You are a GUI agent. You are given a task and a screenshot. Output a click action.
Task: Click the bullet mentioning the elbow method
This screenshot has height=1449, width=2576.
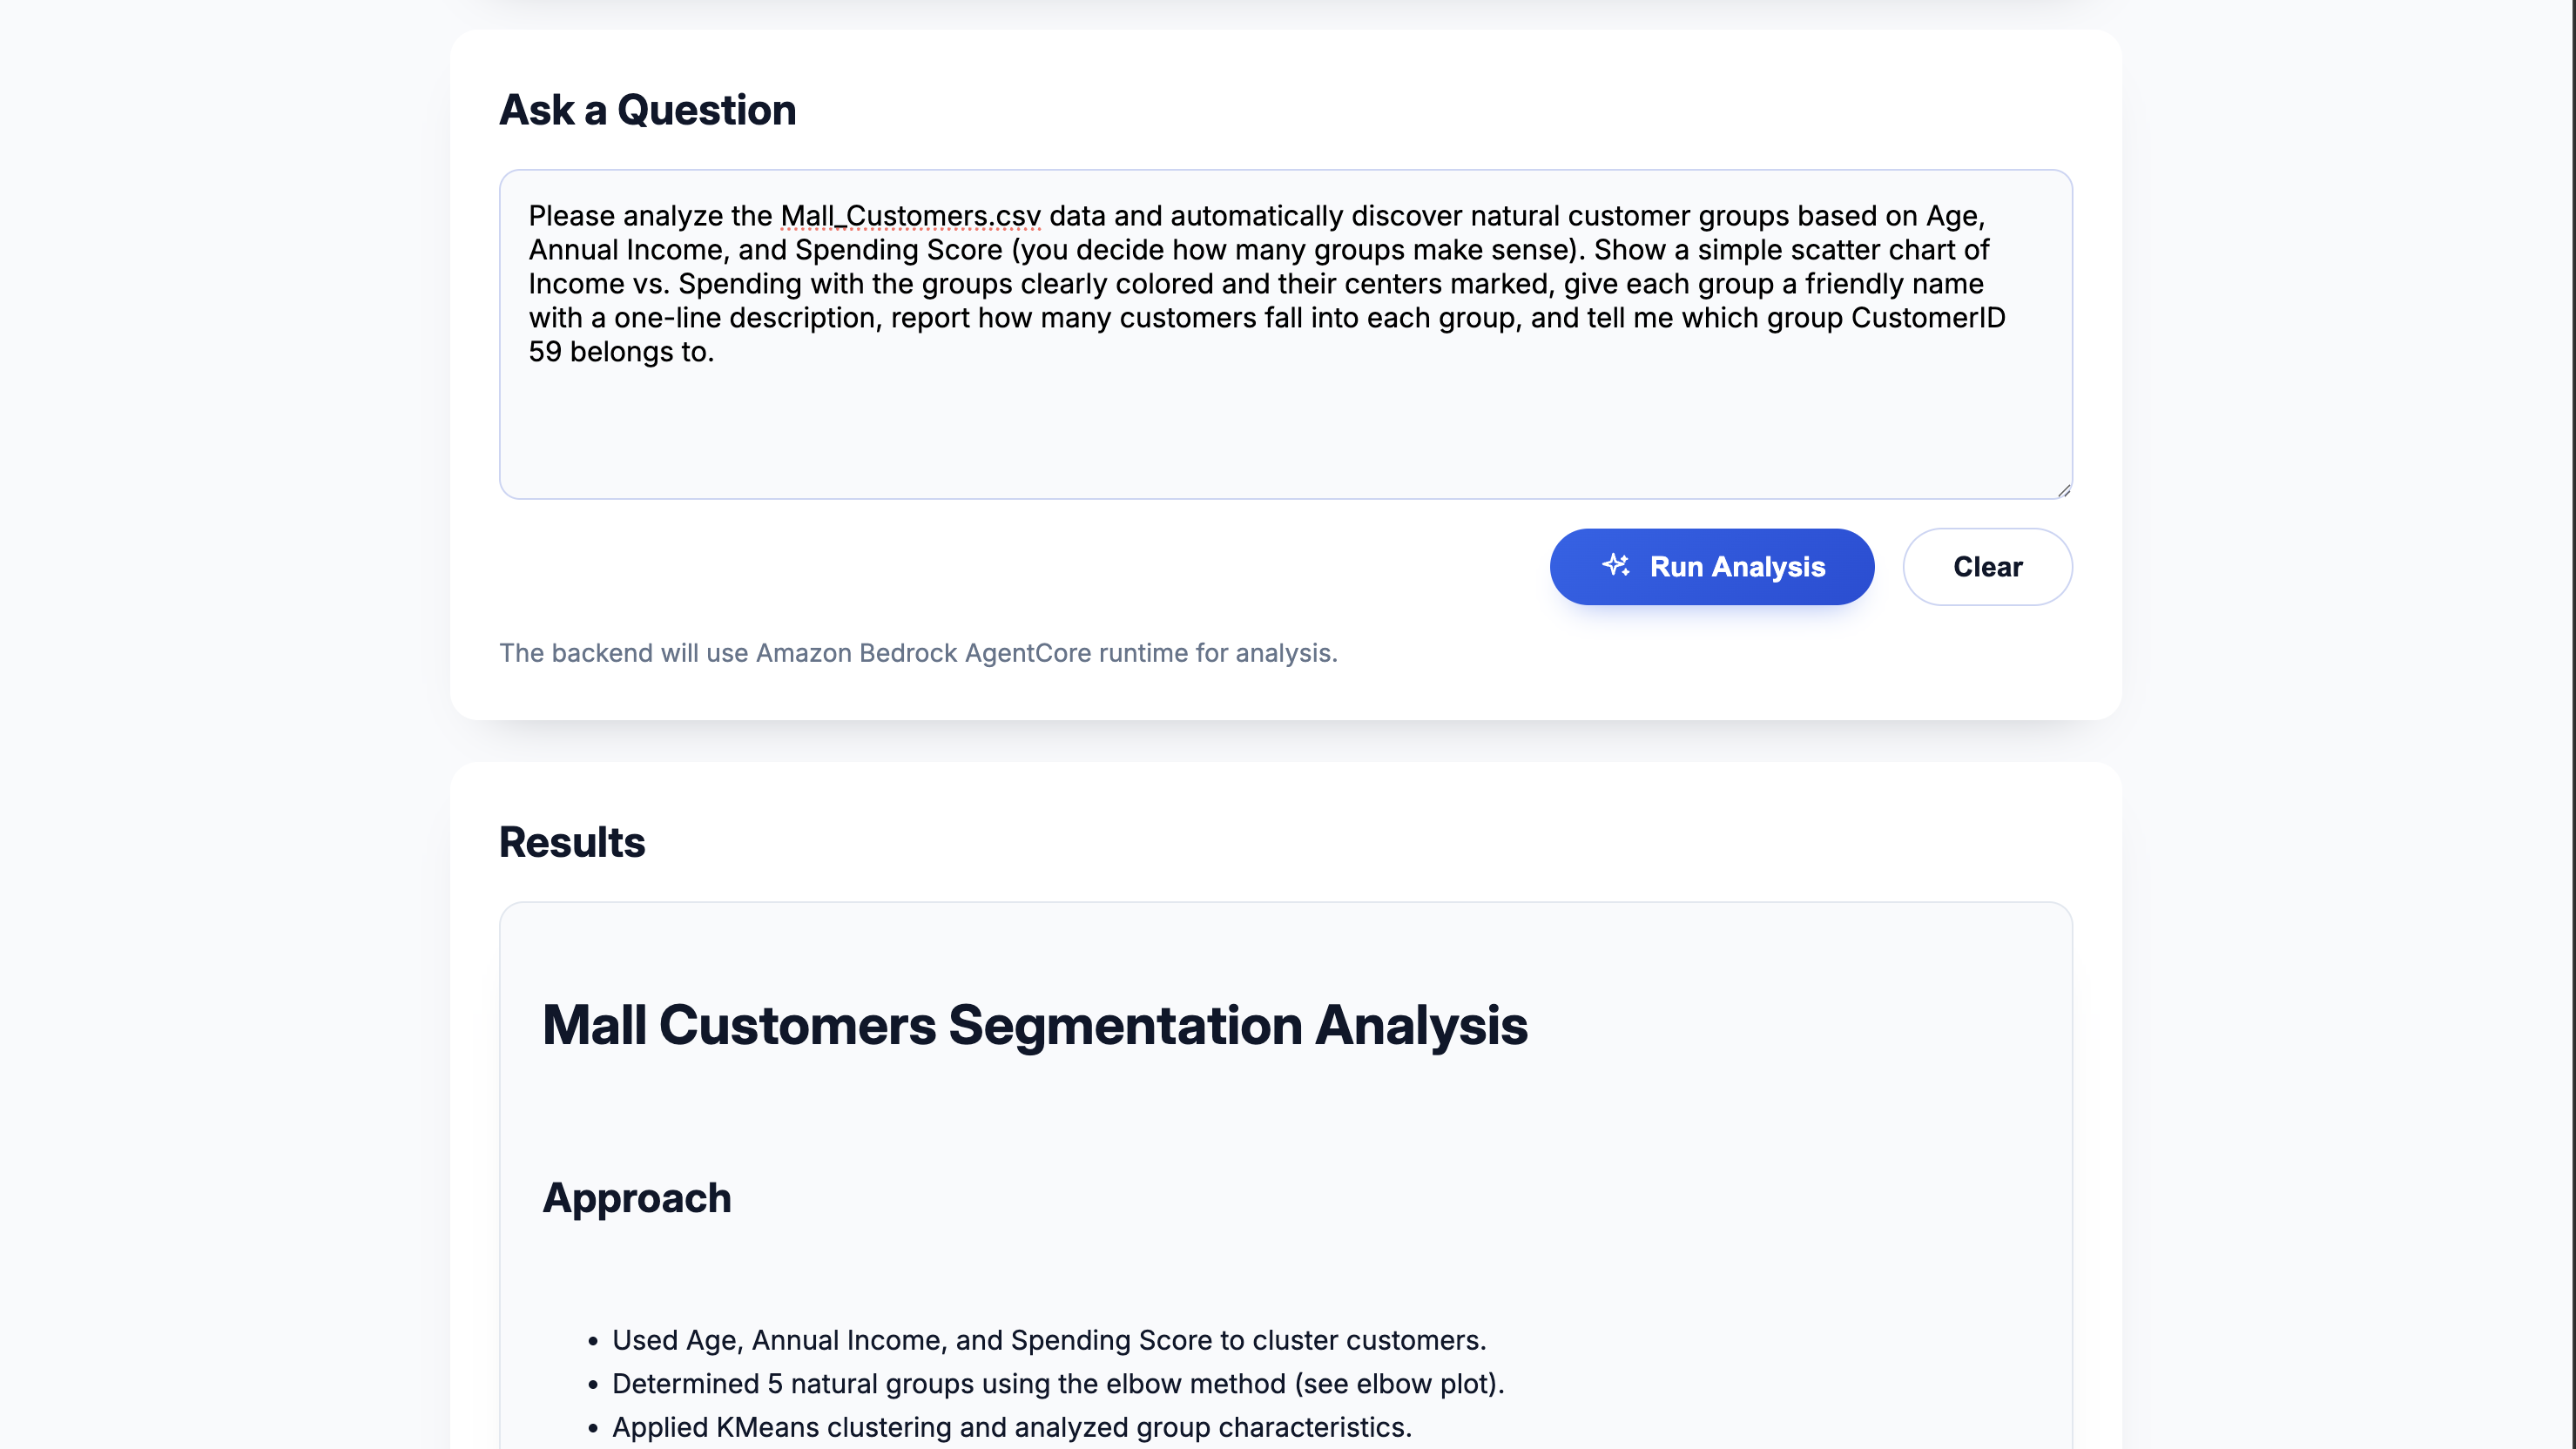(1058, 1384)
